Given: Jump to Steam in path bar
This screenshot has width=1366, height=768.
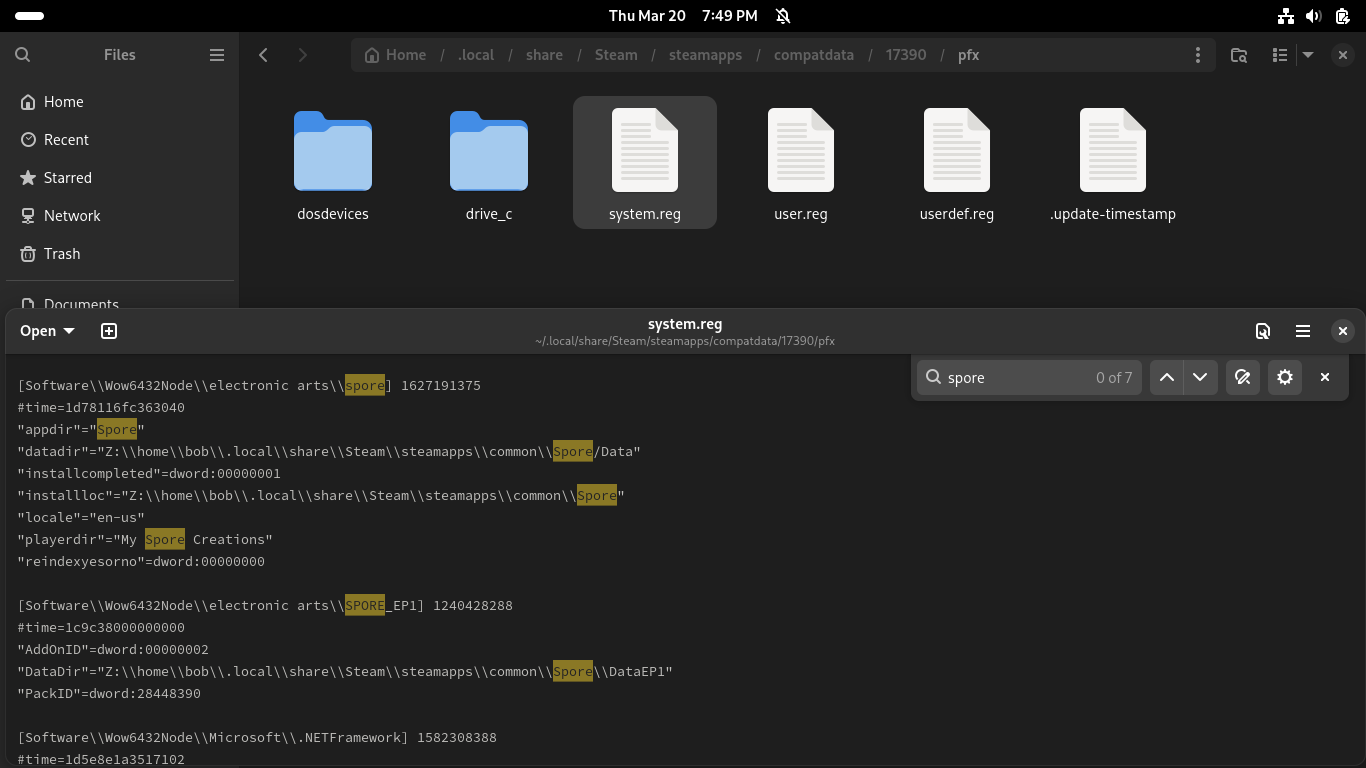Looking at the screenshot, I should [616, 55].
